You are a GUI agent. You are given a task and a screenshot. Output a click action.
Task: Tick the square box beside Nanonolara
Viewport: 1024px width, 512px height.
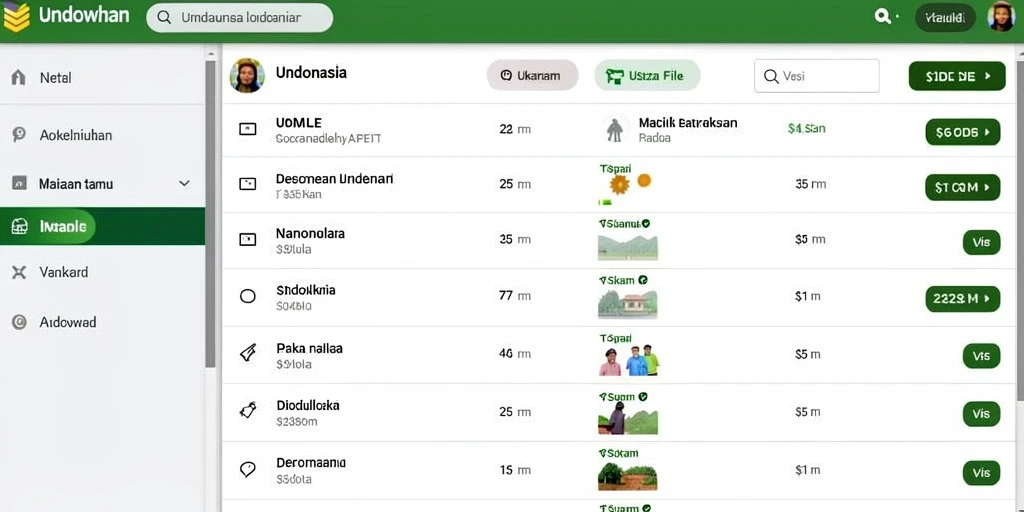tap(248, 240)
